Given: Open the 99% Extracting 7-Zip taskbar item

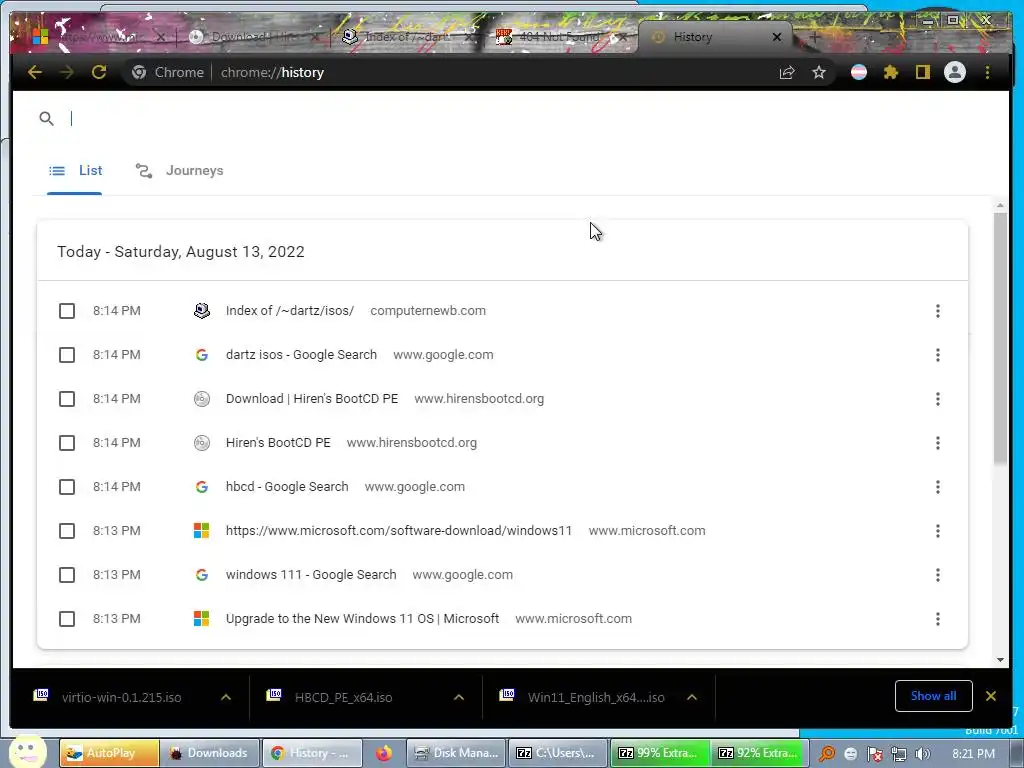Looking at the screenshot, I should pos(658,753).
